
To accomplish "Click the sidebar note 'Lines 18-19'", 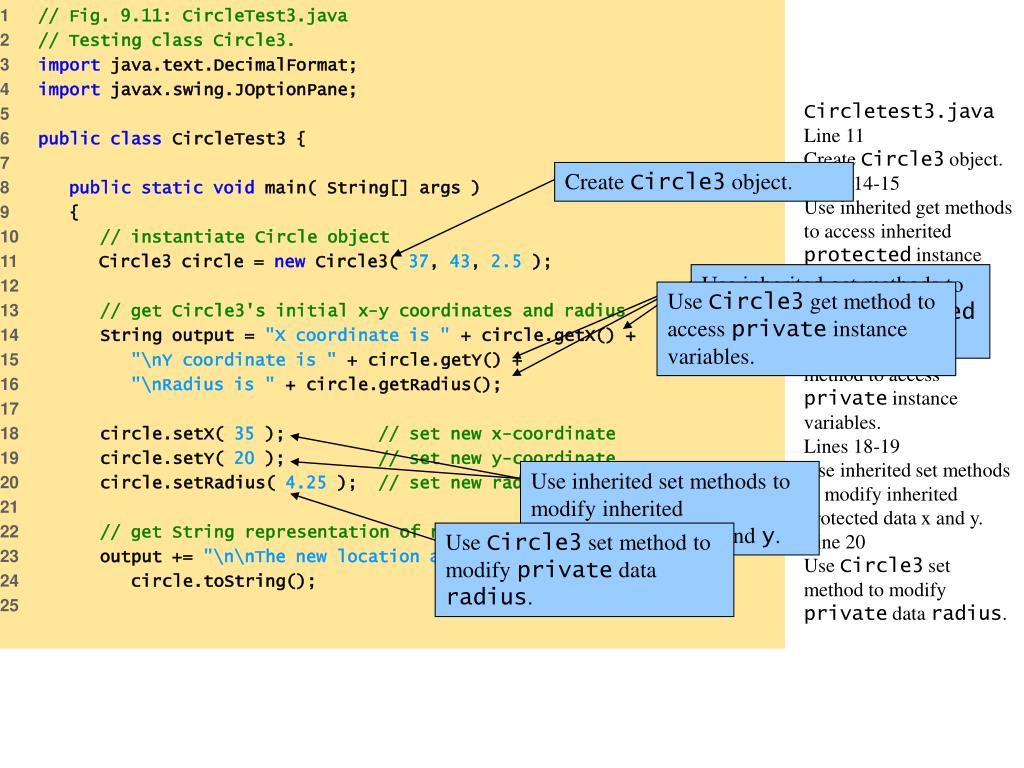I will pos(852,447).
